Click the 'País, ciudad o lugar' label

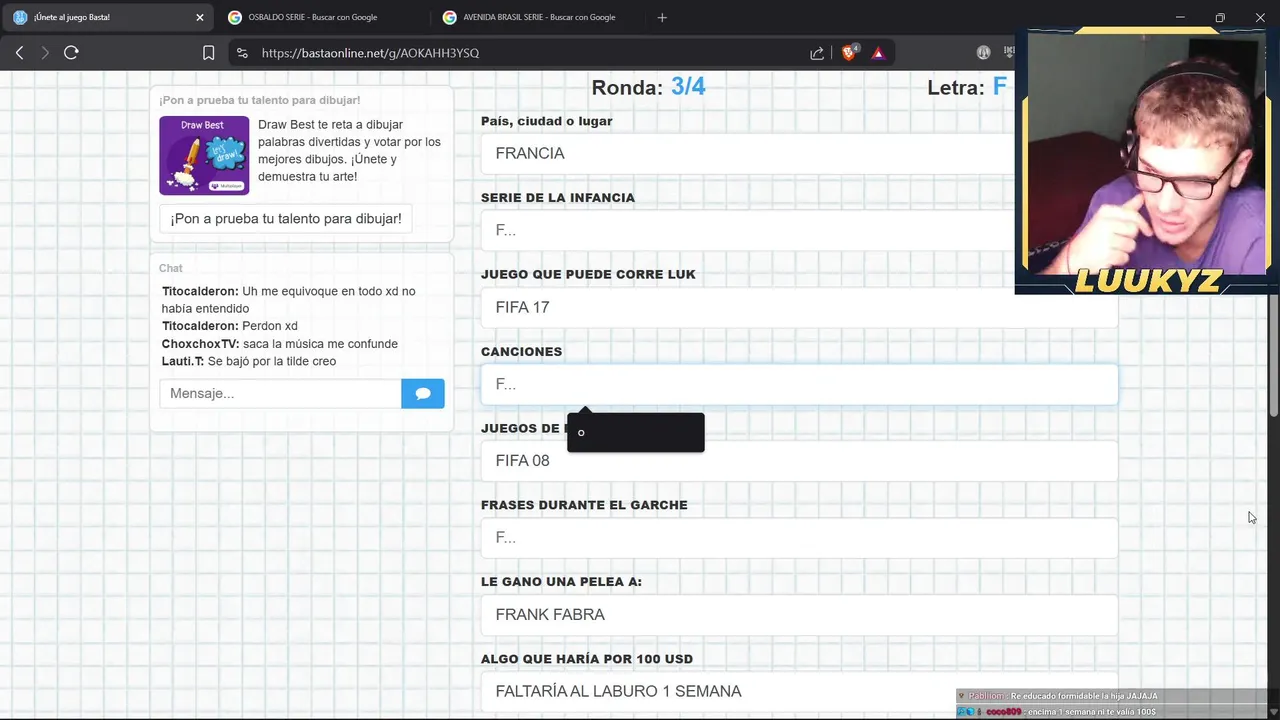547,121
